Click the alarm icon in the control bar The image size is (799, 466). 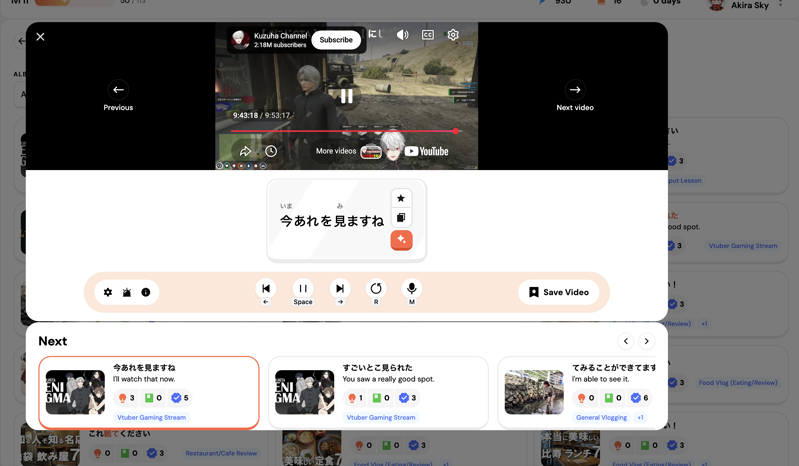click(x=126, y=292)
